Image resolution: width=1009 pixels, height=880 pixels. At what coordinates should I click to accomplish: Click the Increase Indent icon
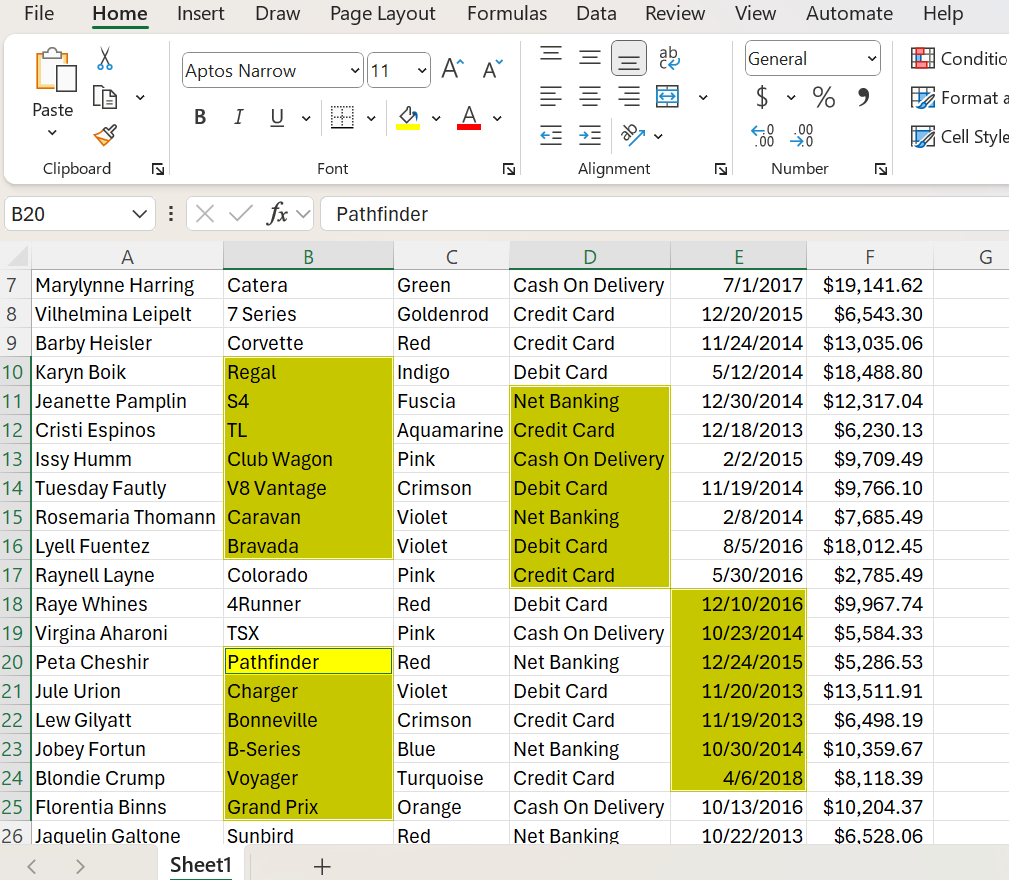tap(590, 135)
